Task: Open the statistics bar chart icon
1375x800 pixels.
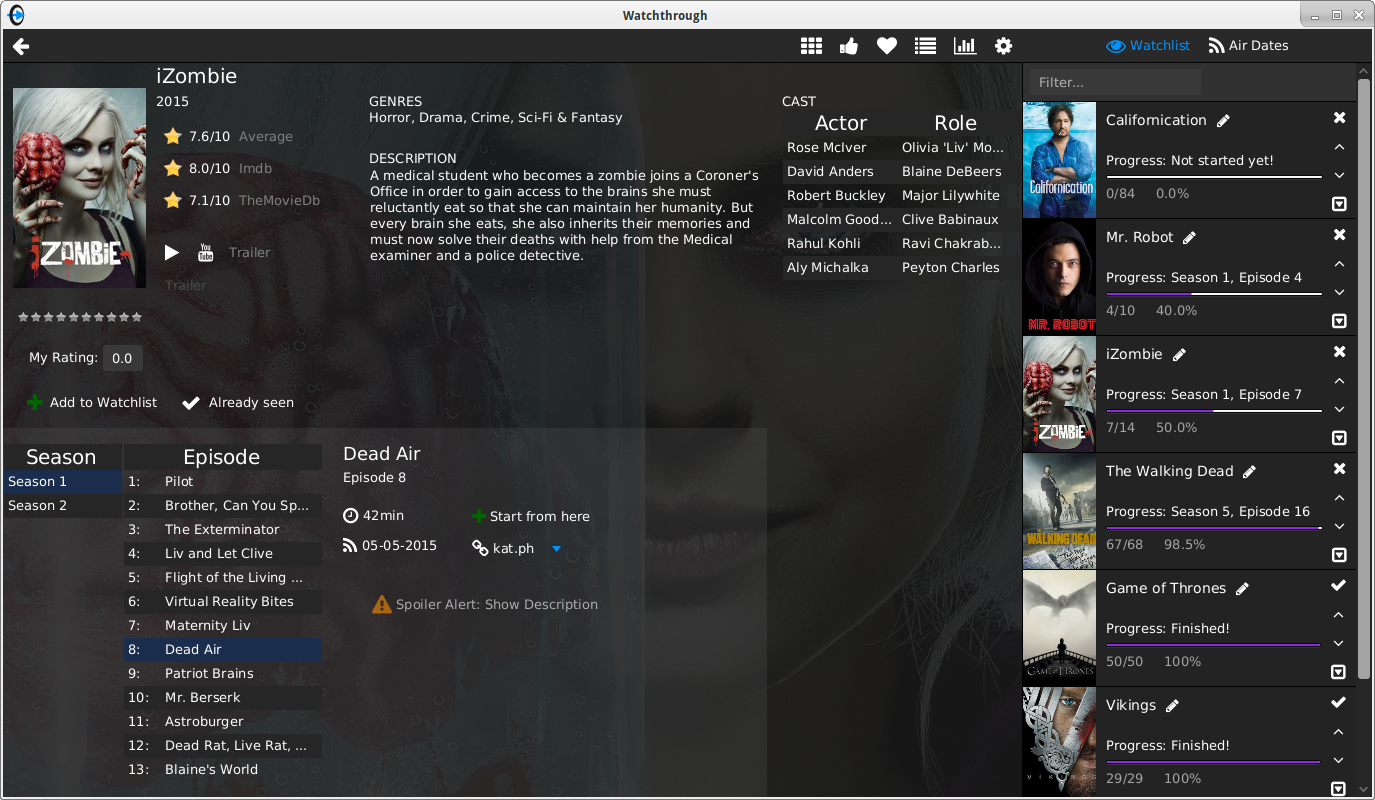Action: [964, 46]
